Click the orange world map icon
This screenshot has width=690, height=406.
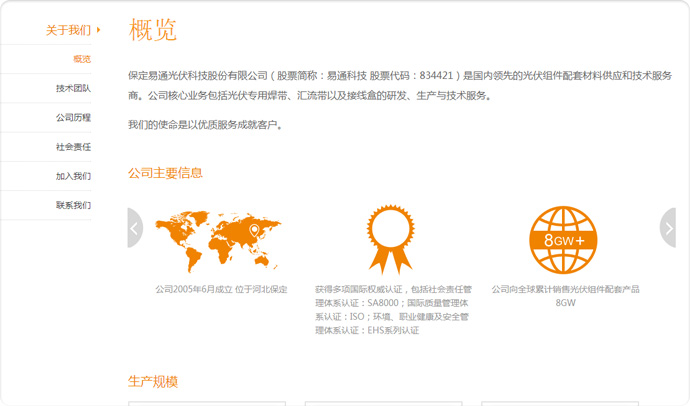tap(218, 241)
